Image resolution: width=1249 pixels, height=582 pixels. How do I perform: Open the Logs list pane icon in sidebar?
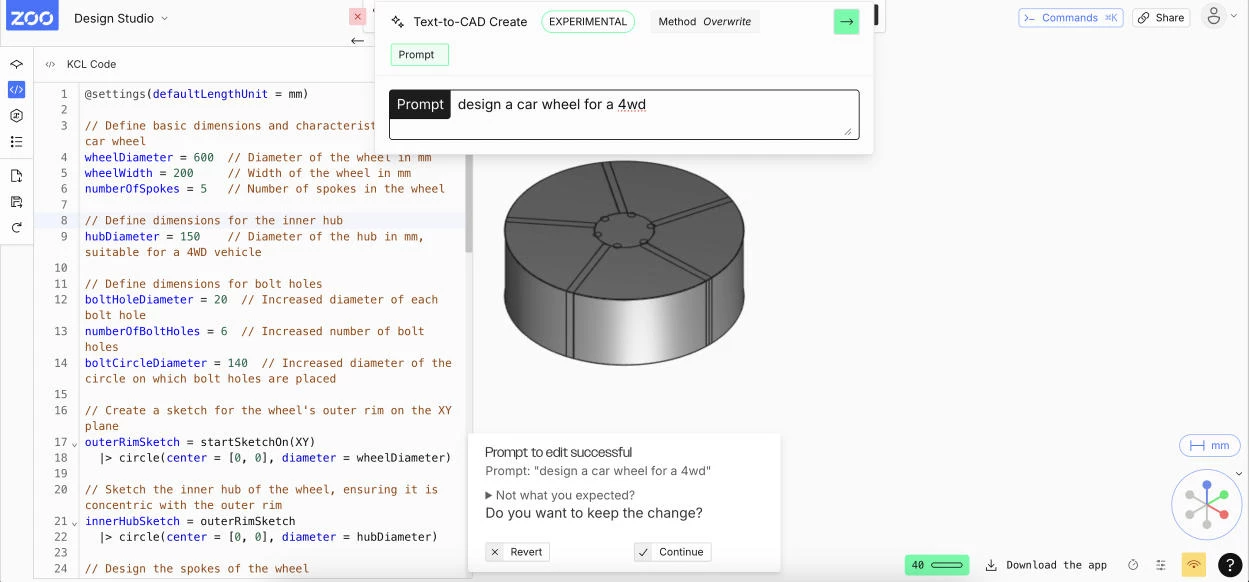pos(16,141)
